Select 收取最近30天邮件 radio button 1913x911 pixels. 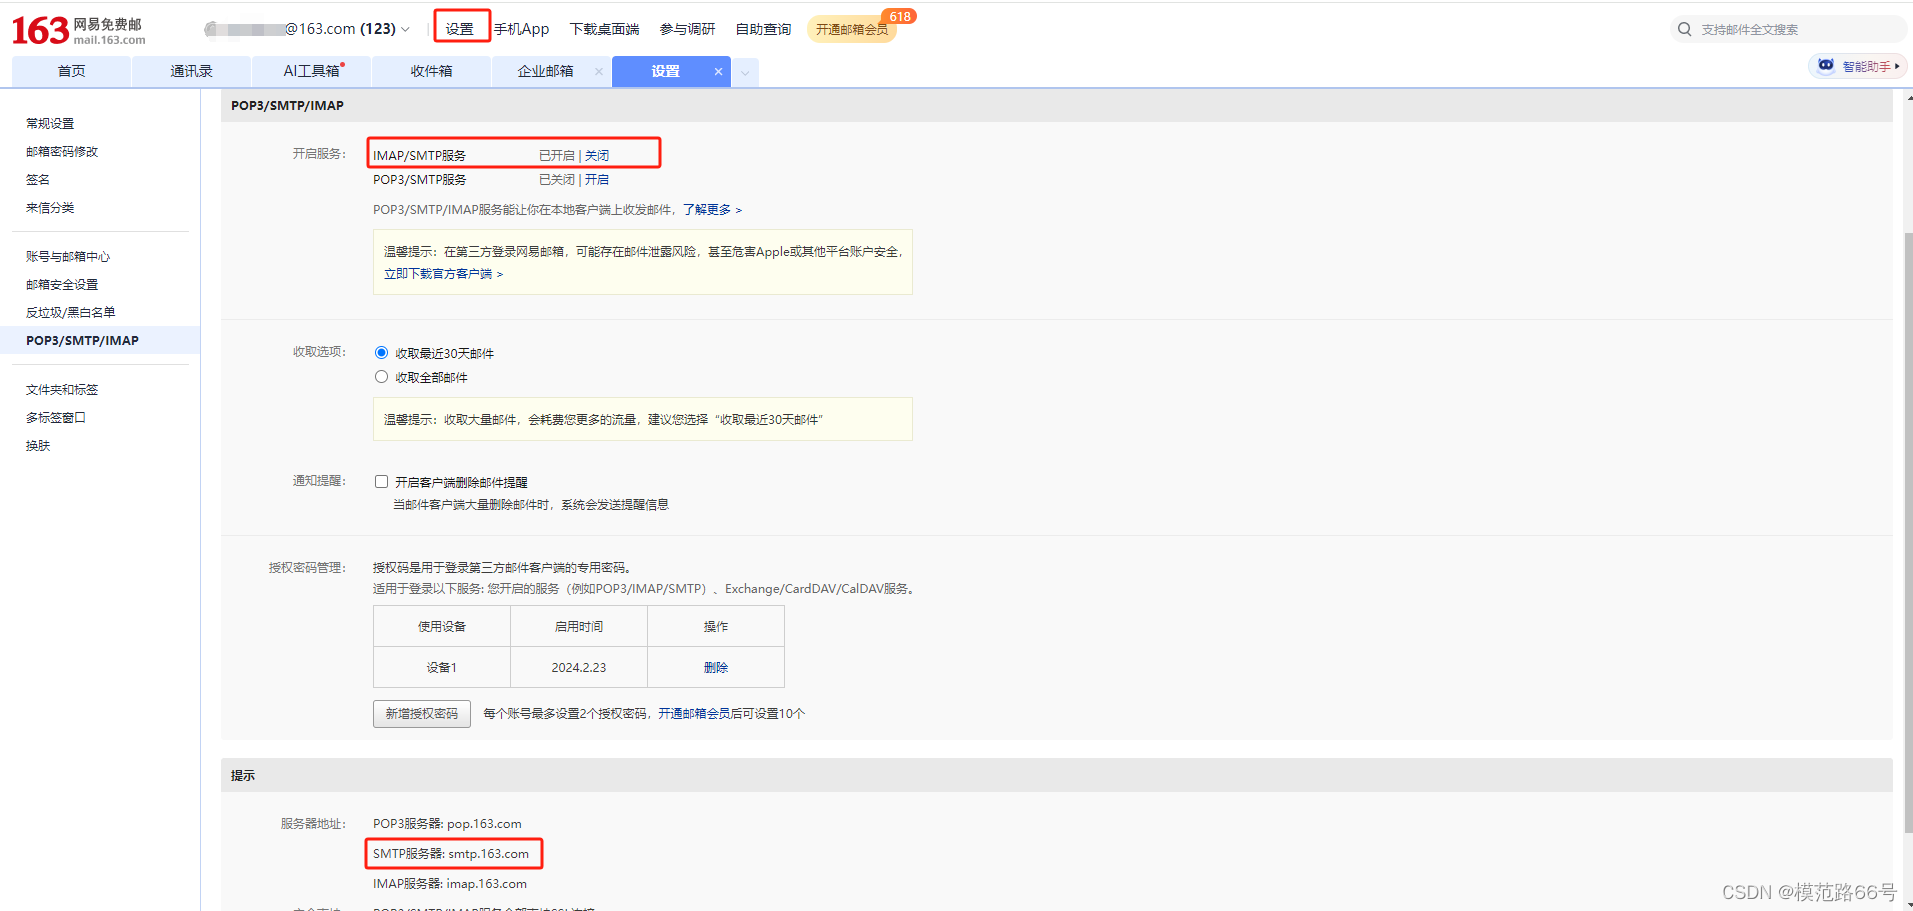pos(381,353)
